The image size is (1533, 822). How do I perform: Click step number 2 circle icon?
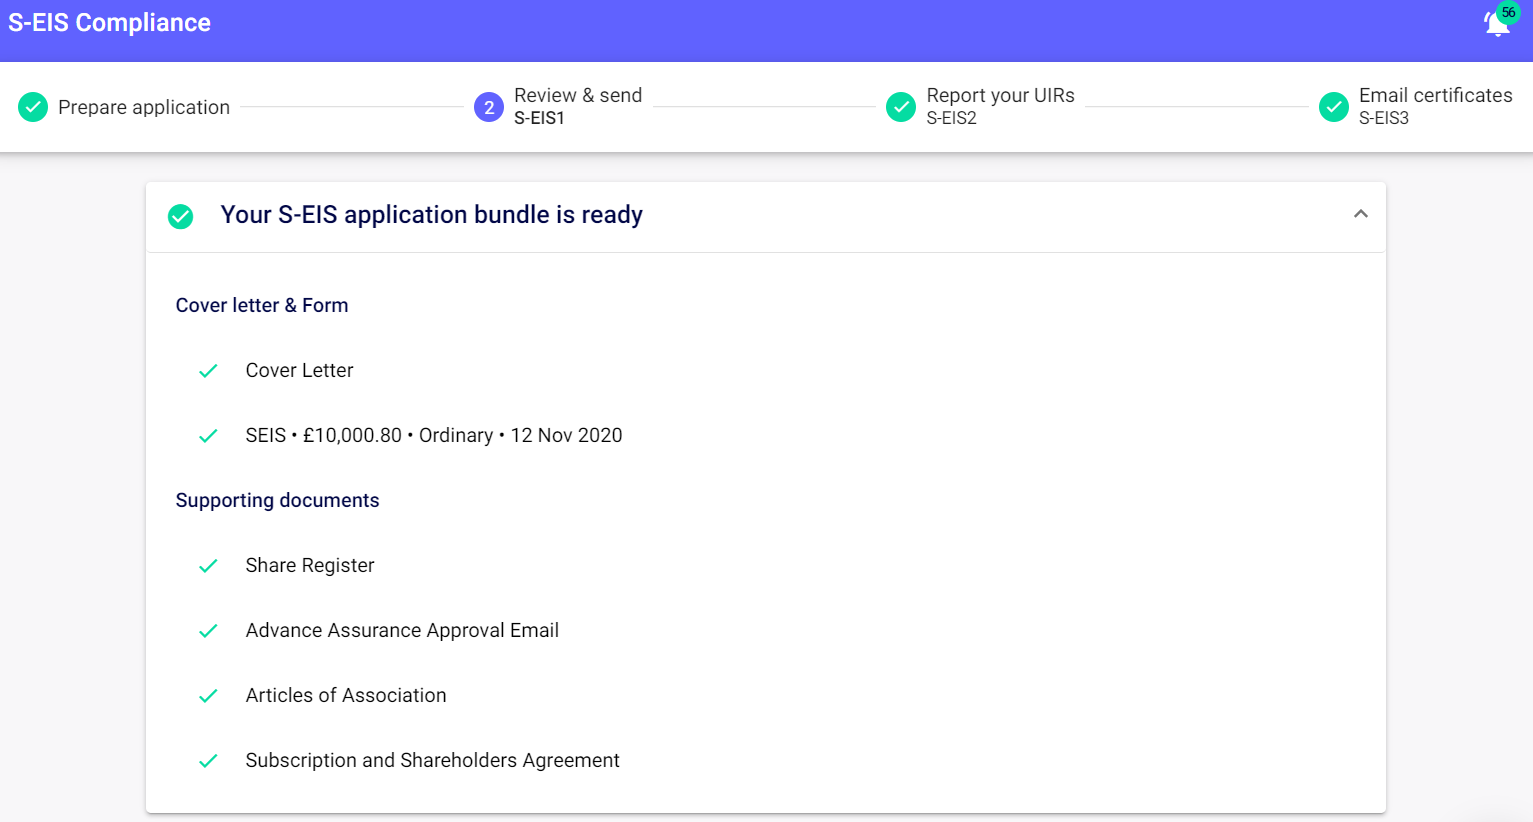tap(489, 107)
